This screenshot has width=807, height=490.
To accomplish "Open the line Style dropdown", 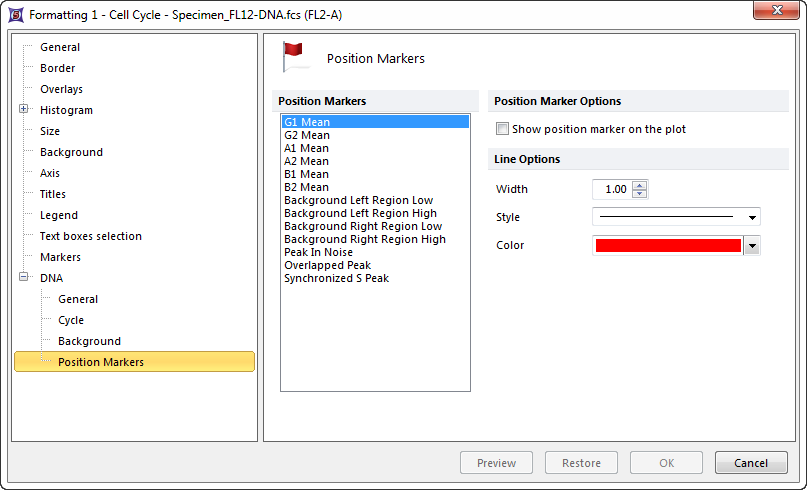I will [x=676, y=217].
